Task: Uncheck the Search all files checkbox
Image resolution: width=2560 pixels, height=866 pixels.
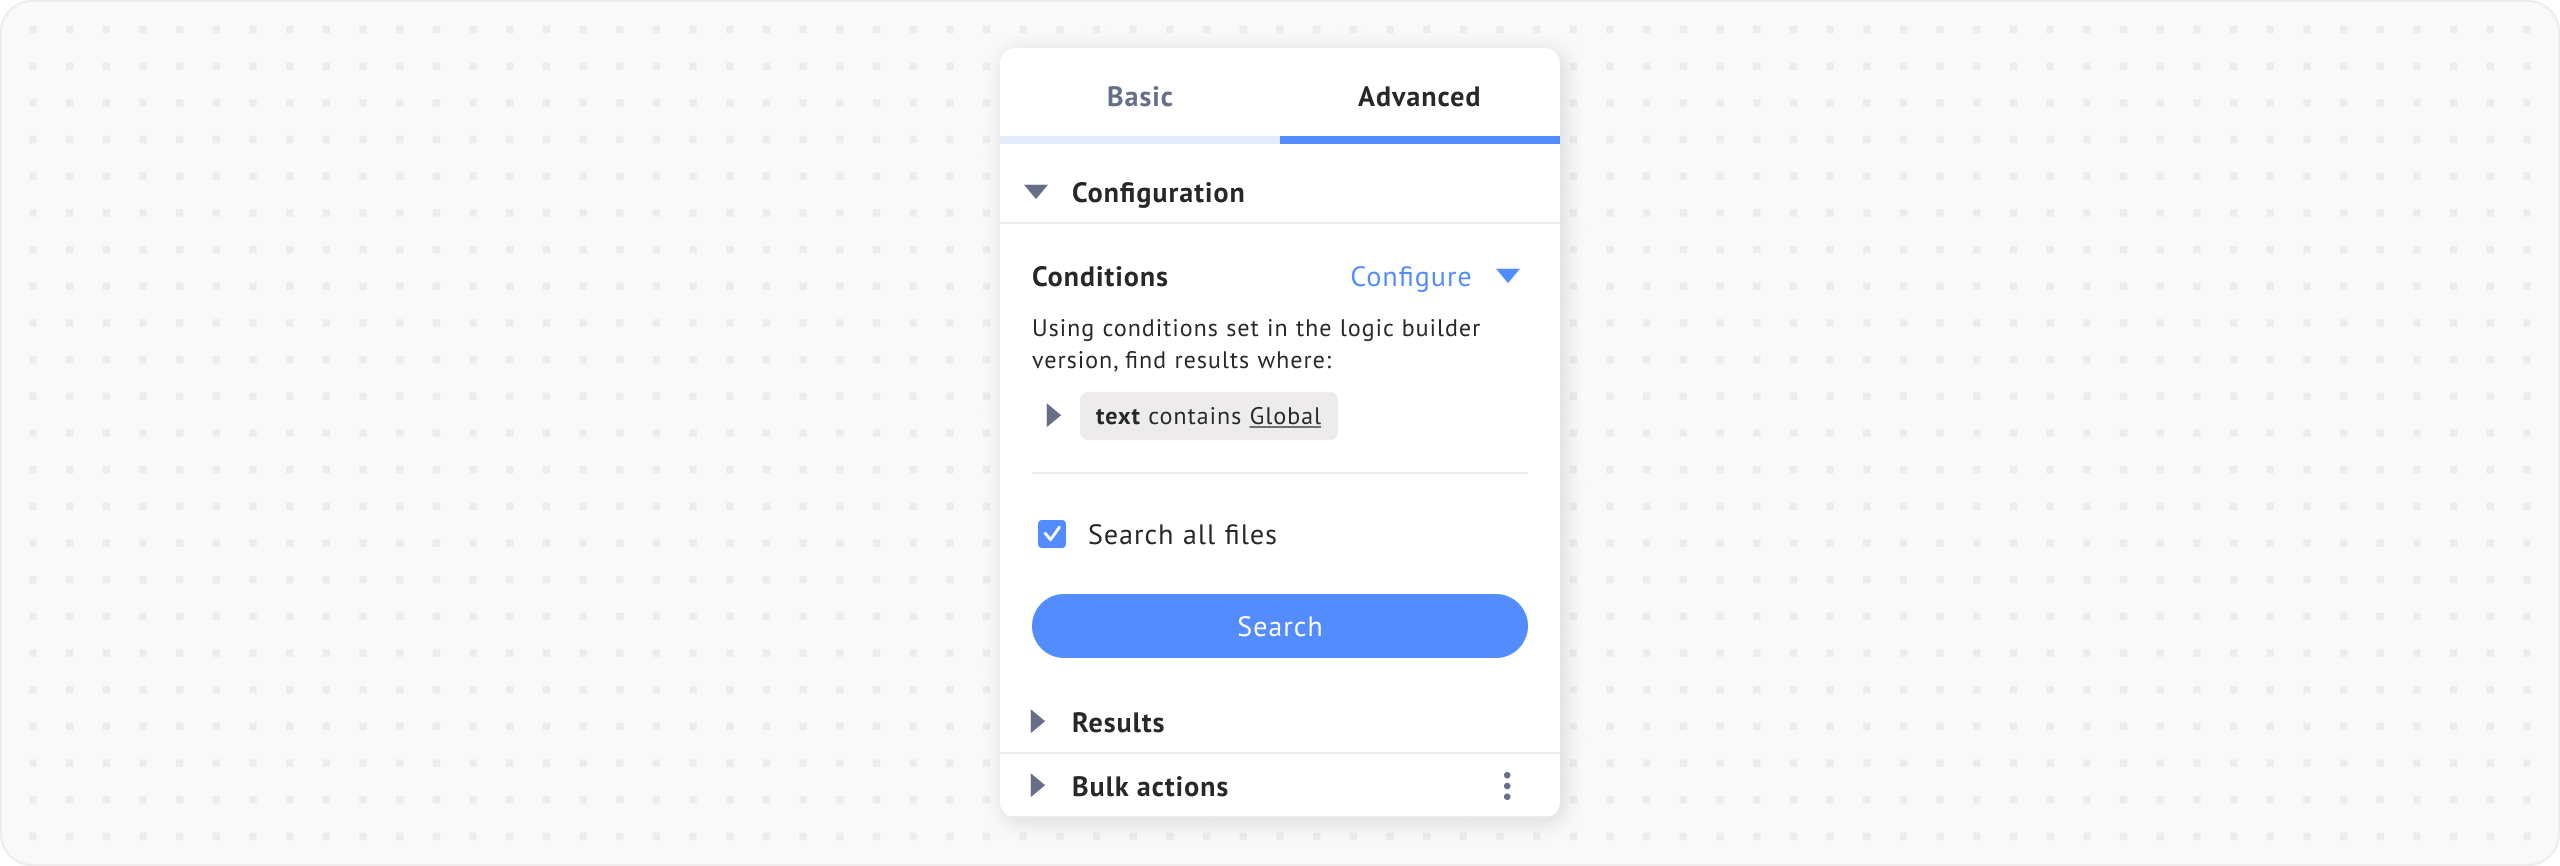Action: [1052, 535]
